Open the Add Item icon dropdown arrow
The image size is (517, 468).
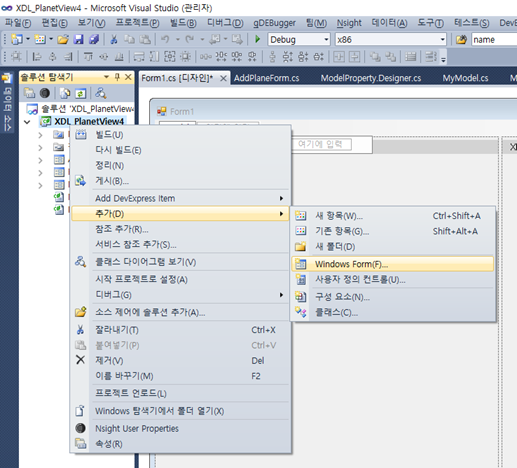tap(51, 39)
